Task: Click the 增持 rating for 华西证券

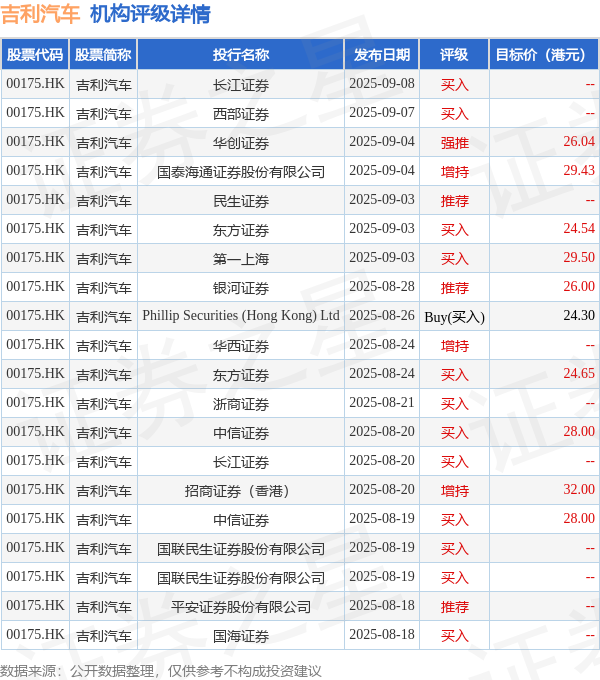Action: [454, 346]
